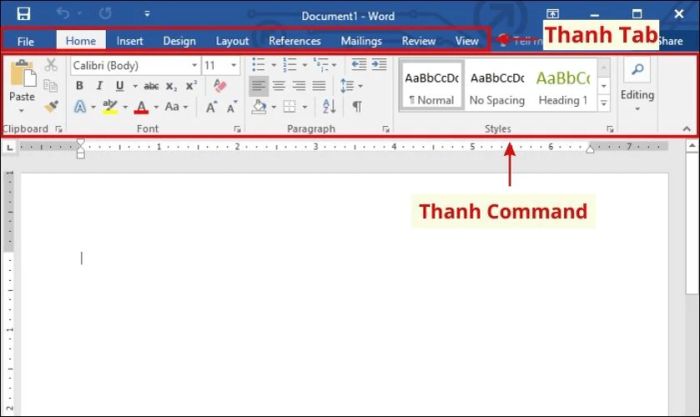The width and height of the screenshot is (700, 417).
Task: Open the Paragraph dialog launcher
Action: 386,129
